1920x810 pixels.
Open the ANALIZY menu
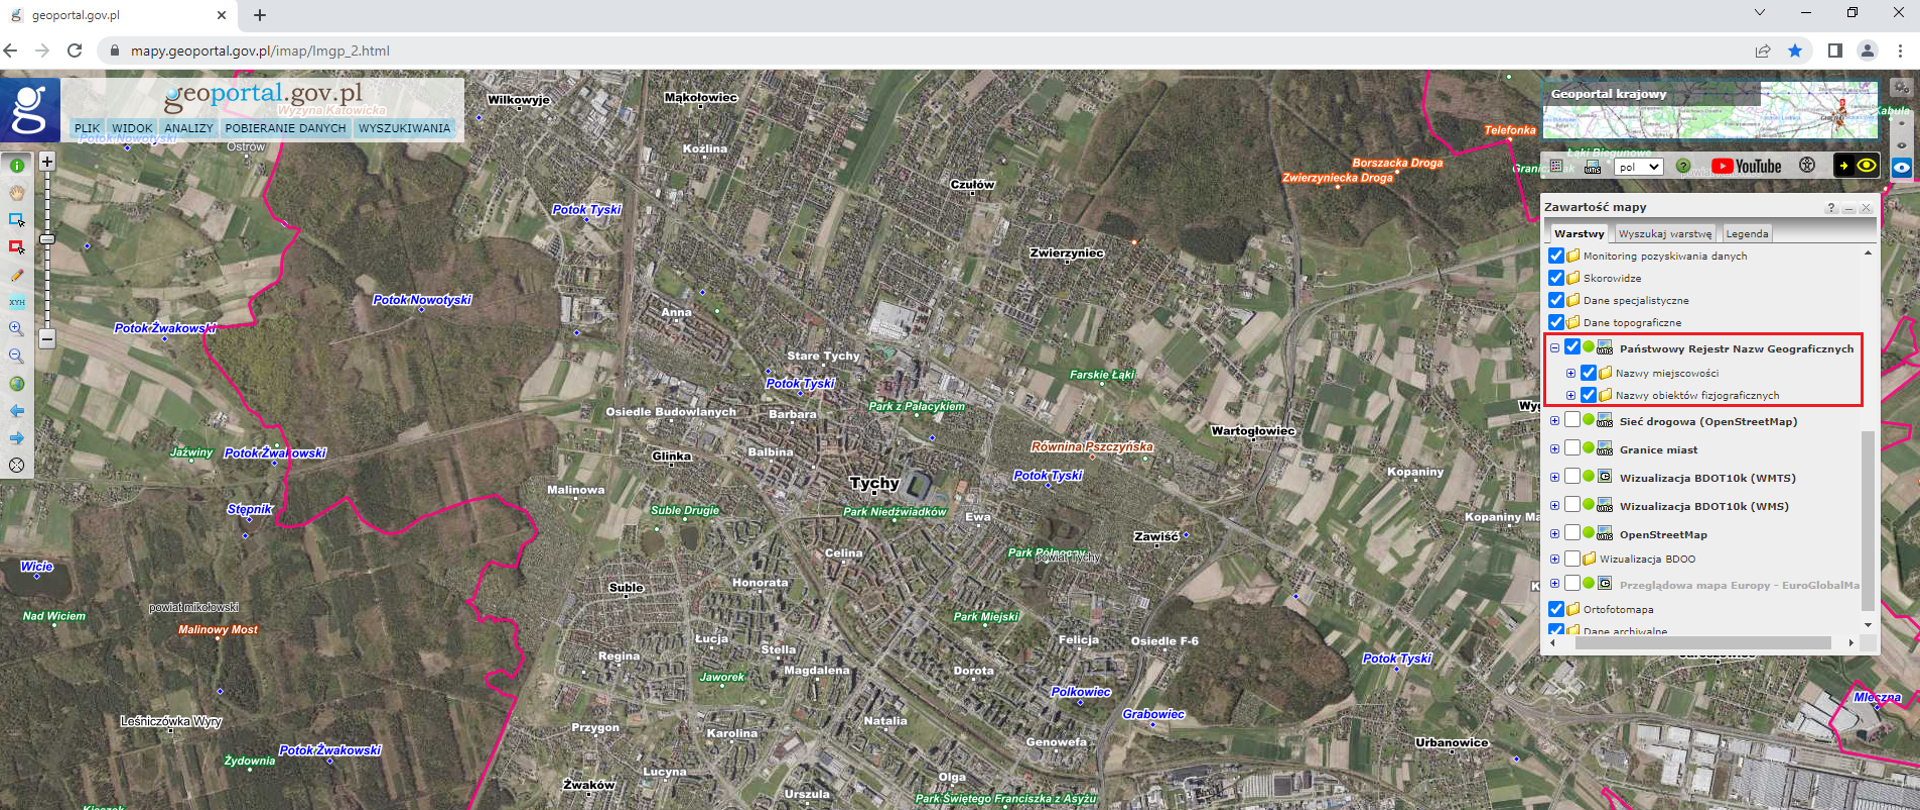188,128
